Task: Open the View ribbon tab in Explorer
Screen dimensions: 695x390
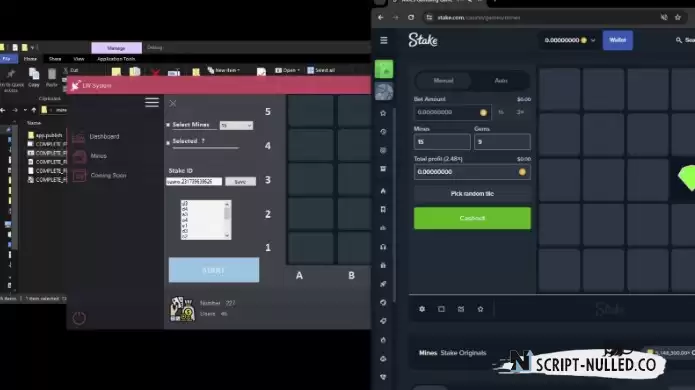Action: coord(78,58)
